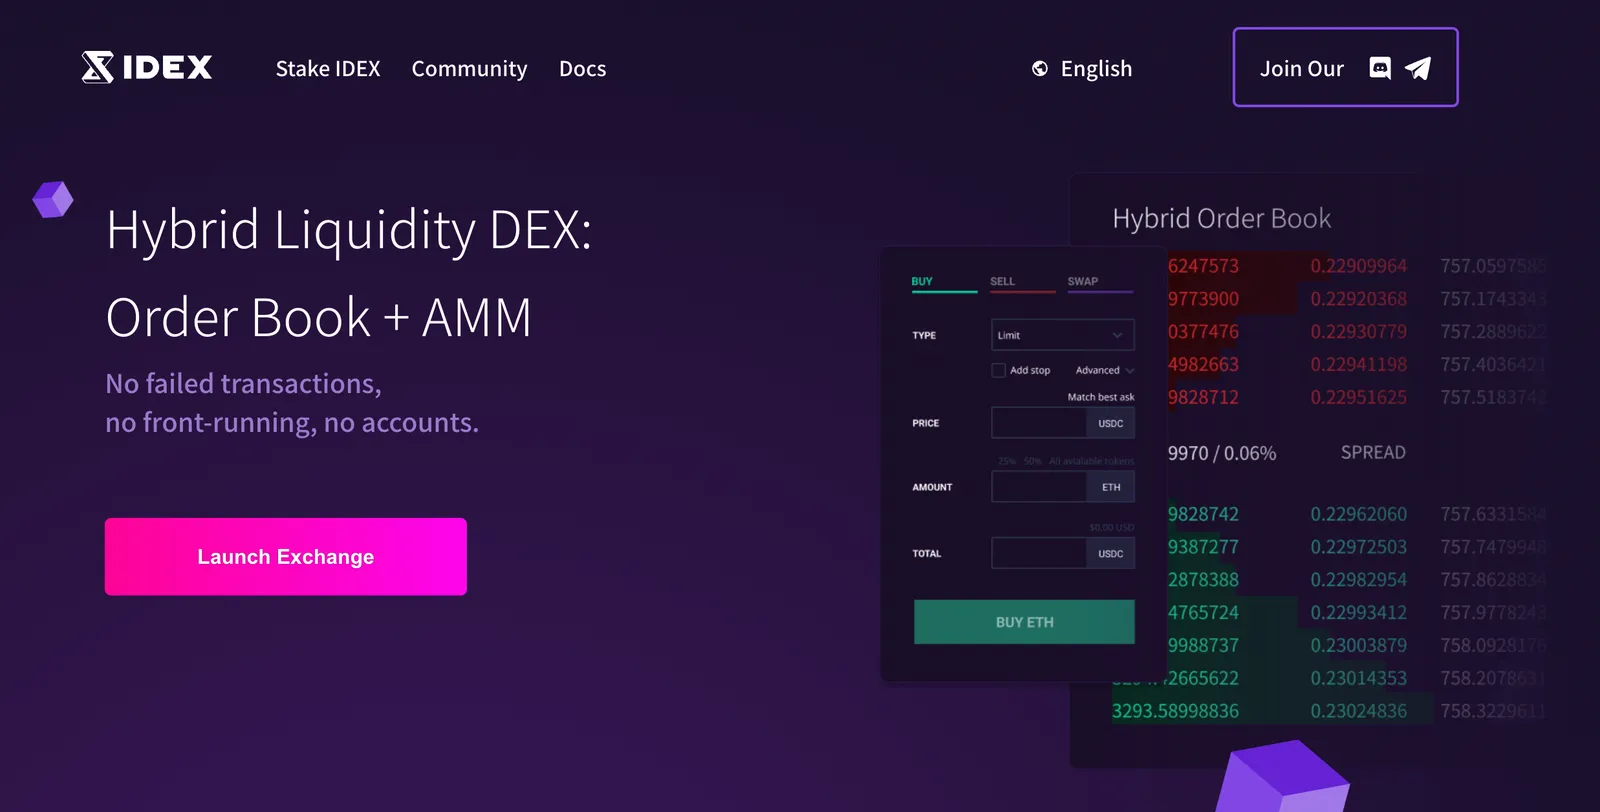Select ask price 0.22941198

tap(1358, 364)
